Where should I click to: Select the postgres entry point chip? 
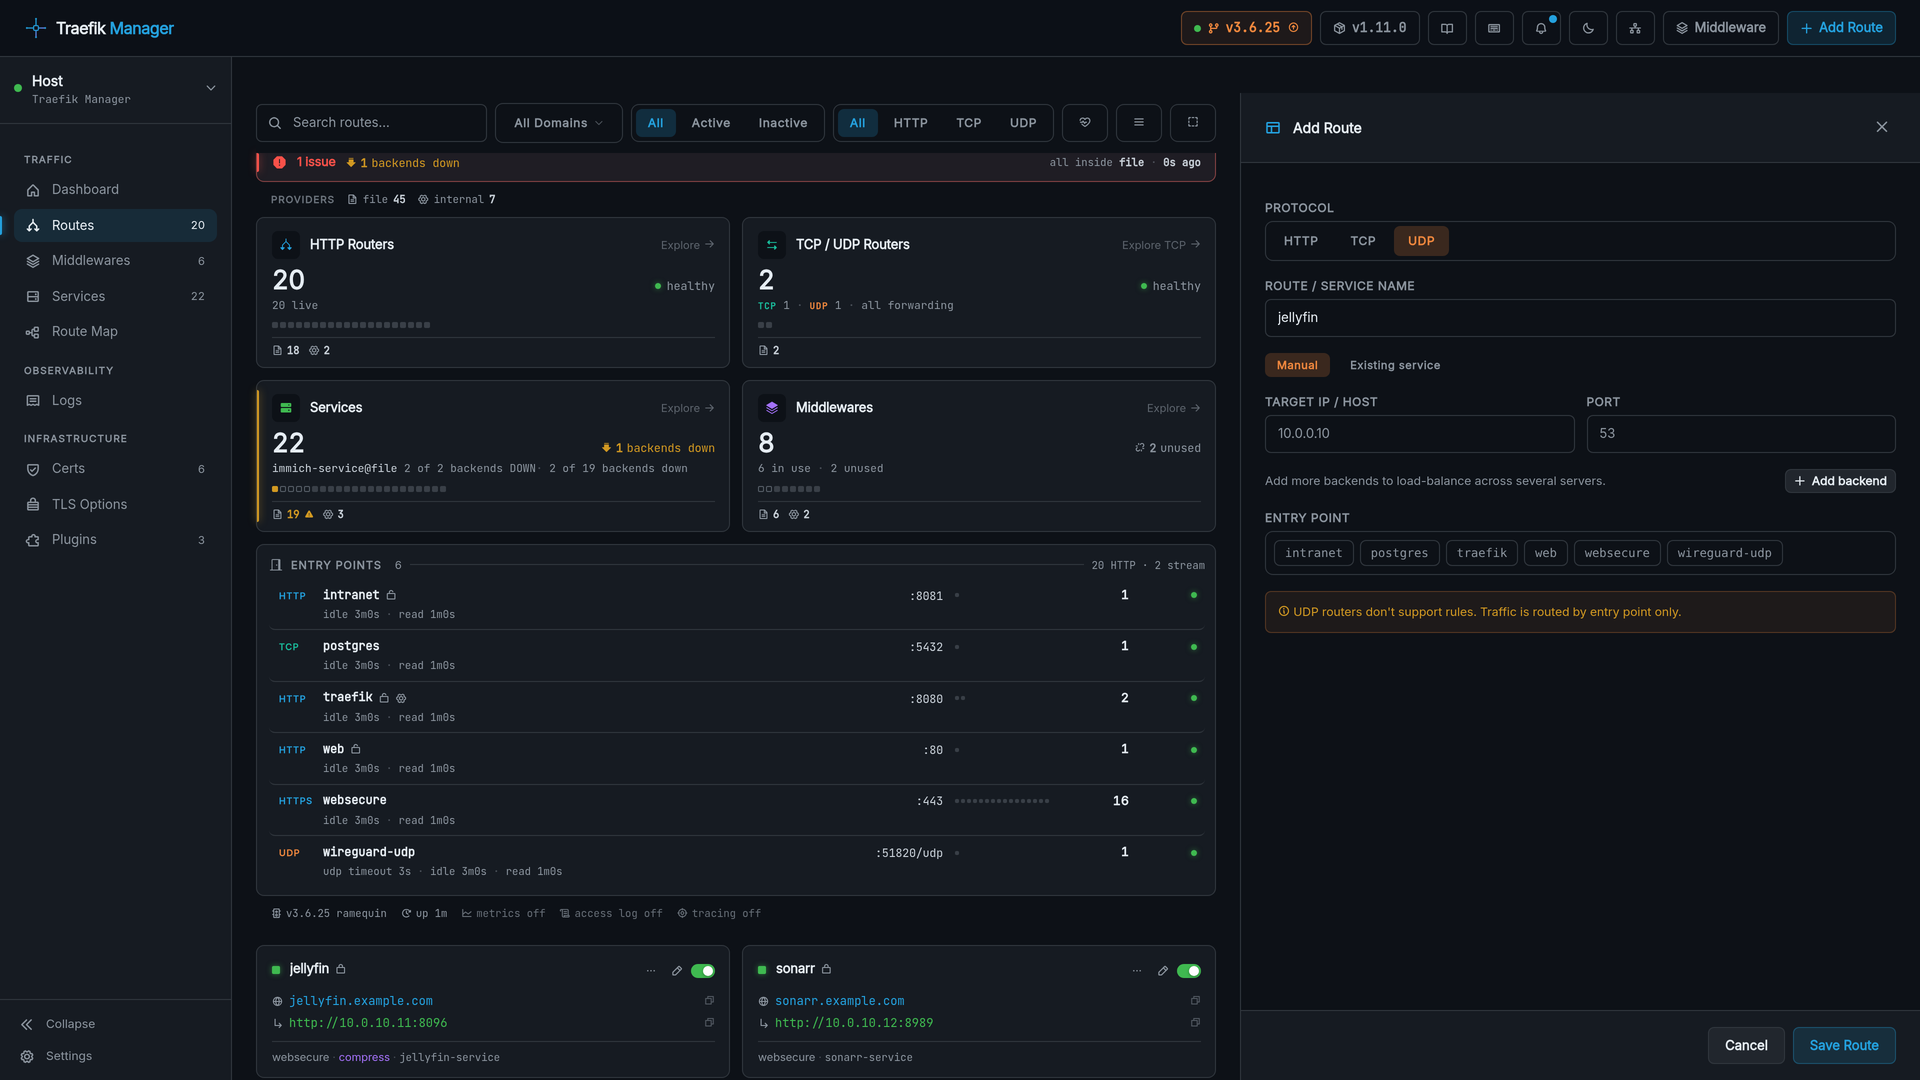pos(1400,553)
